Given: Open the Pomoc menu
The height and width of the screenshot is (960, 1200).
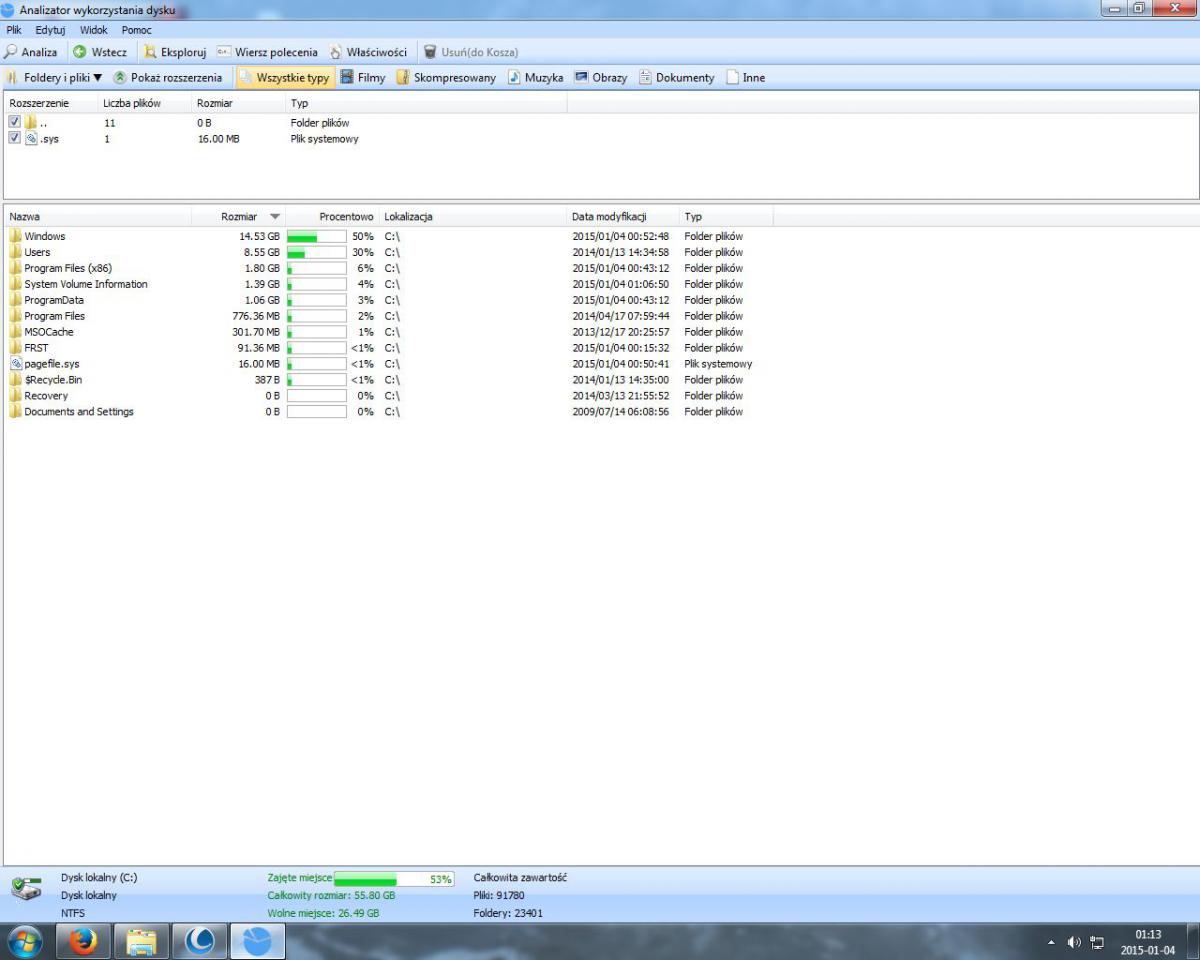Looking at the screenshot, I should point(137,30).
